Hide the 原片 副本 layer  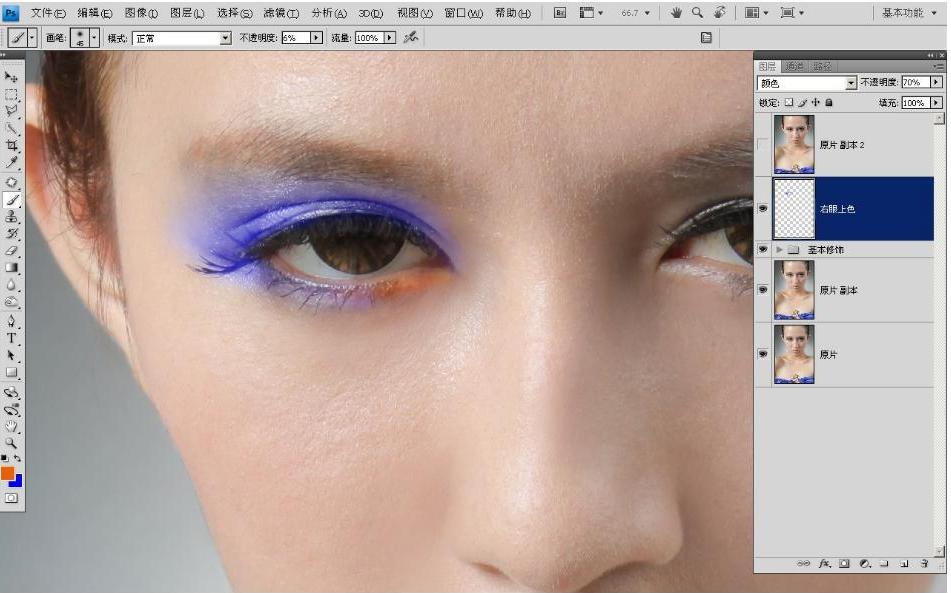click(x=763, y=290)
